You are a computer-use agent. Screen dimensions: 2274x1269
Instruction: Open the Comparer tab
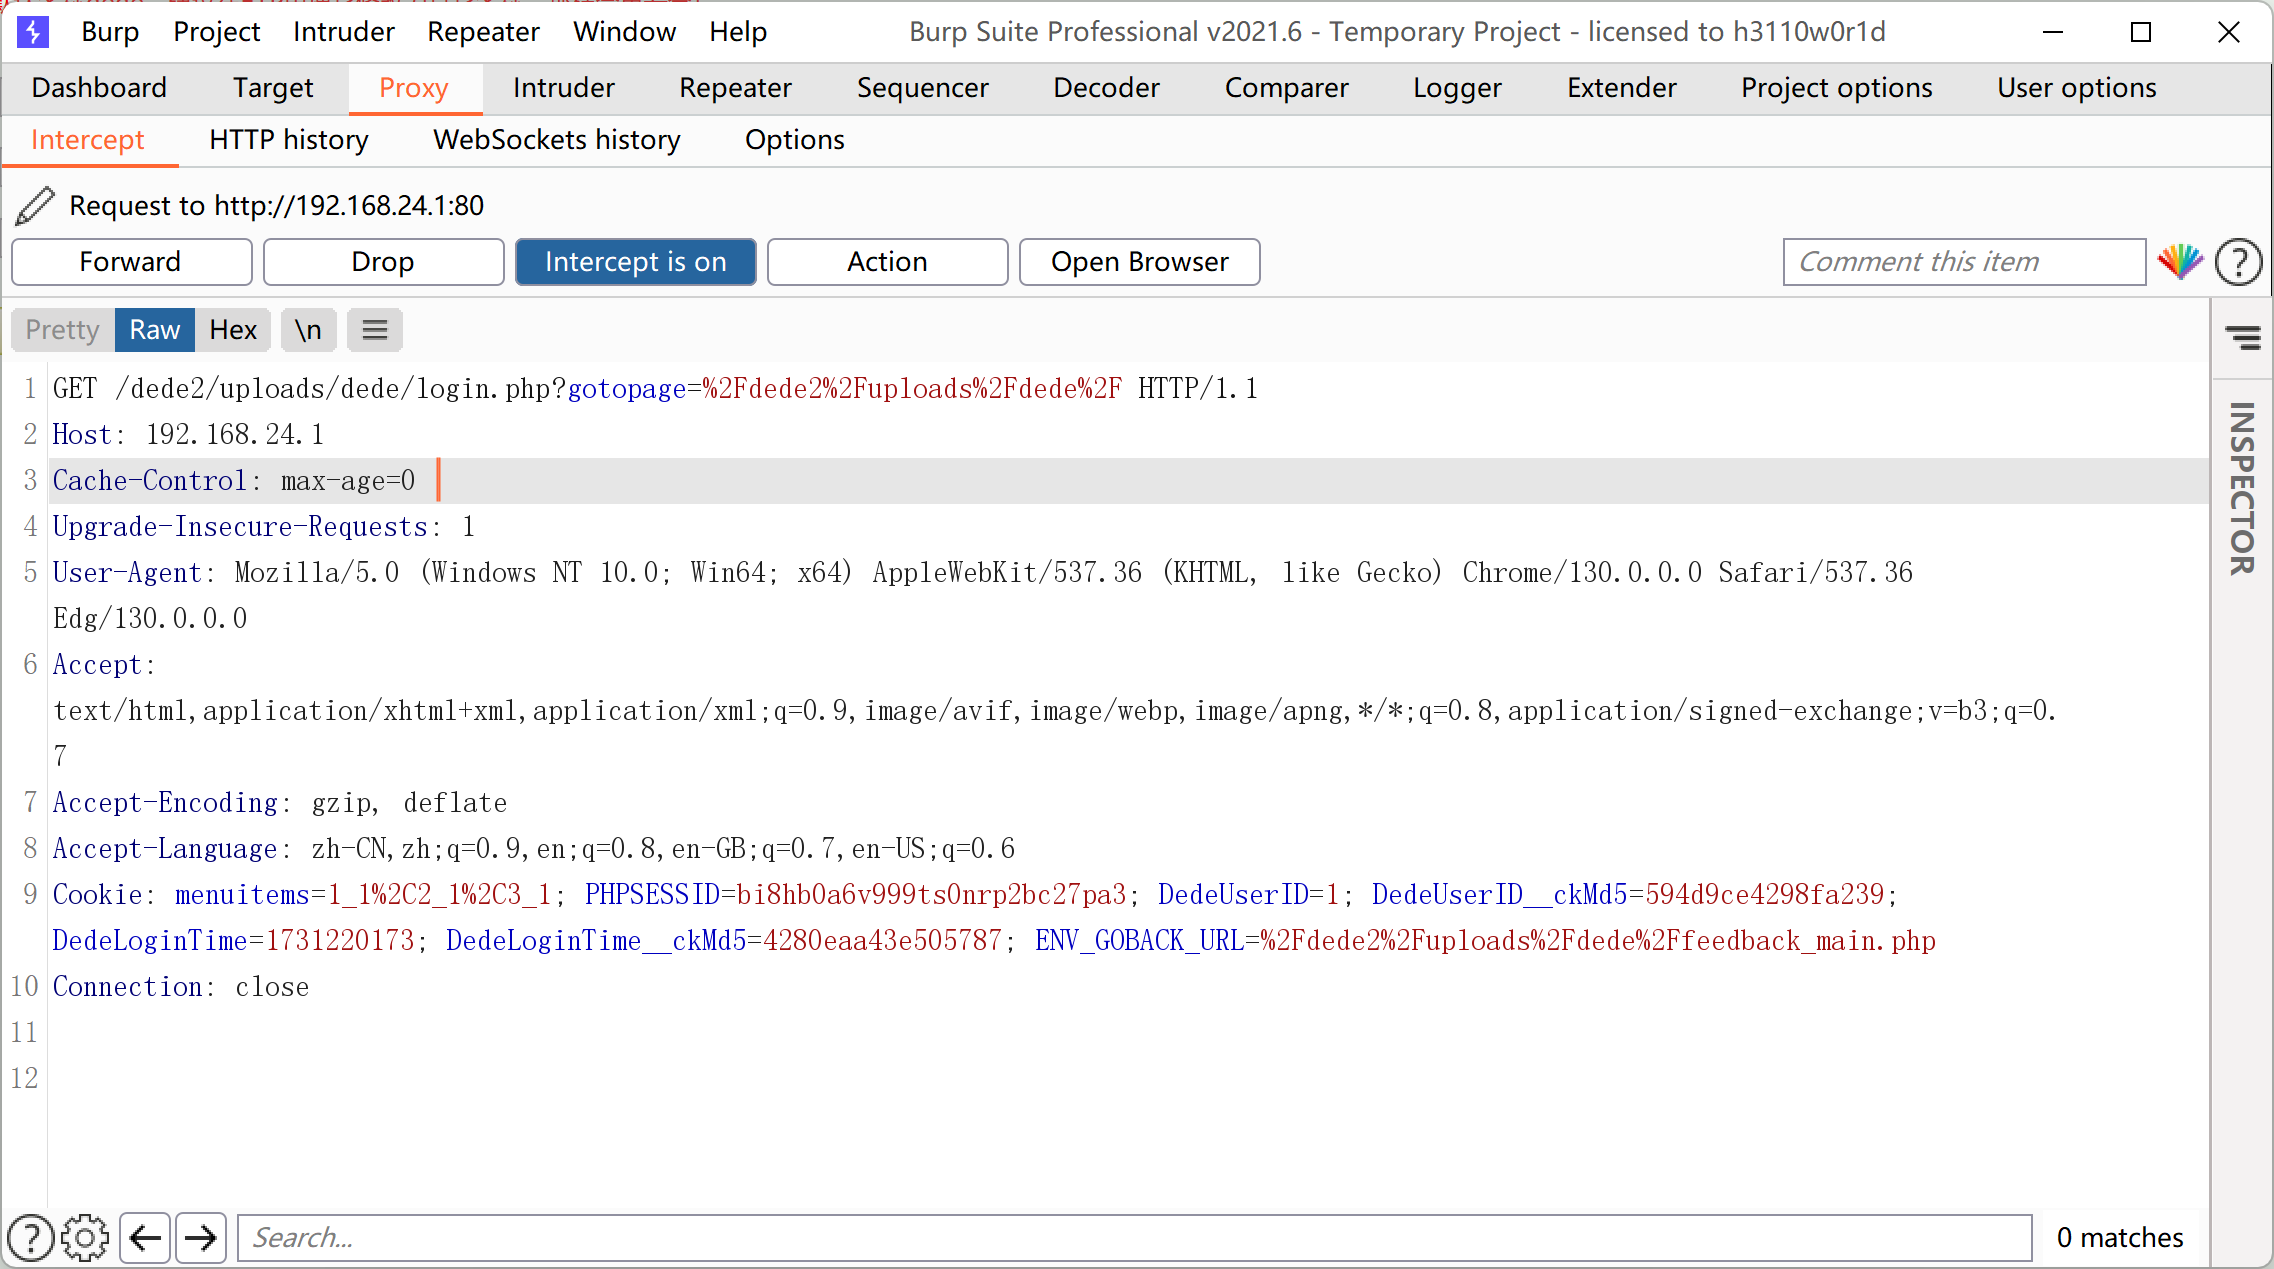(x=1287, y=88)
